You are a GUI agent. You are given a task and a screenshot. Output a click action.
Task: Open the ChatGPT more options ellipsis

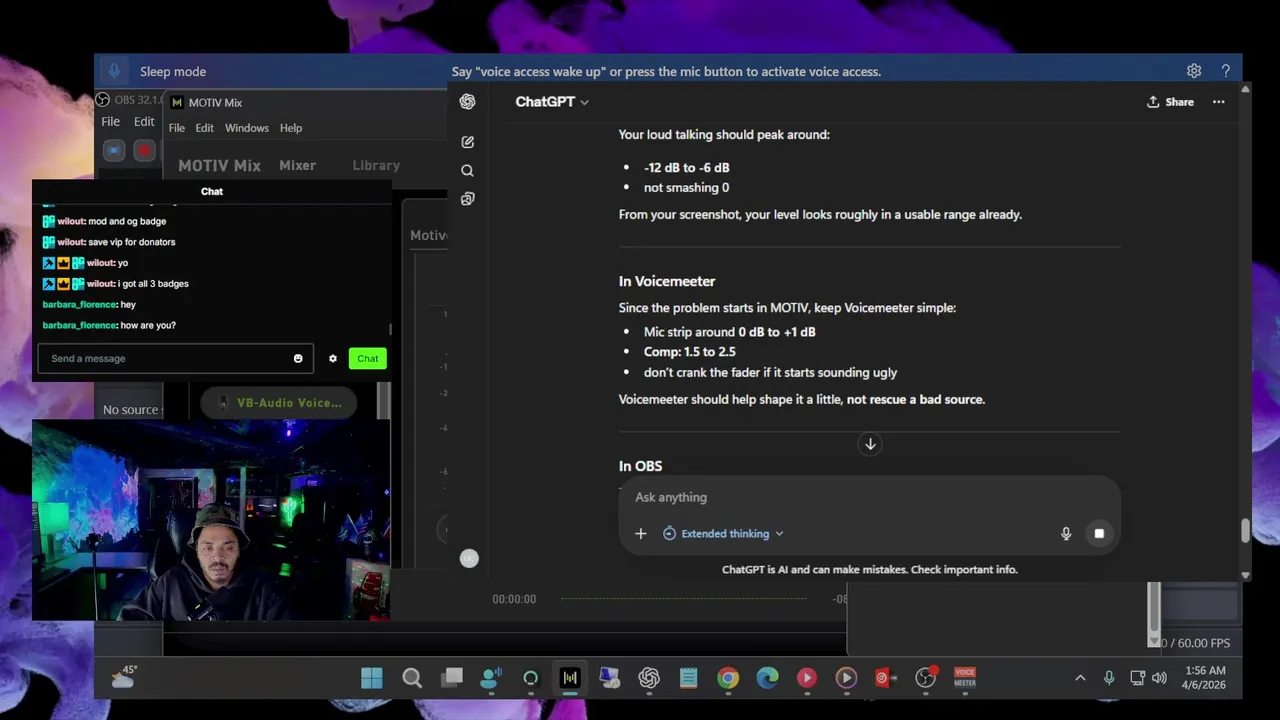(x=1218, y=102)
